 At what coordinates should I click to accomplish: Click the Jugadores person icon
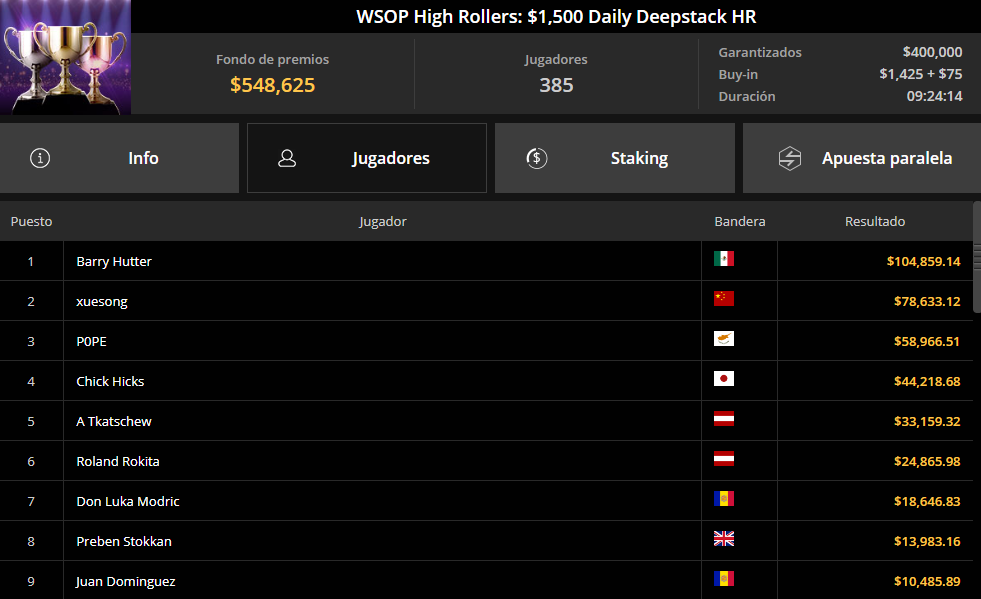[x=287, y=158]
